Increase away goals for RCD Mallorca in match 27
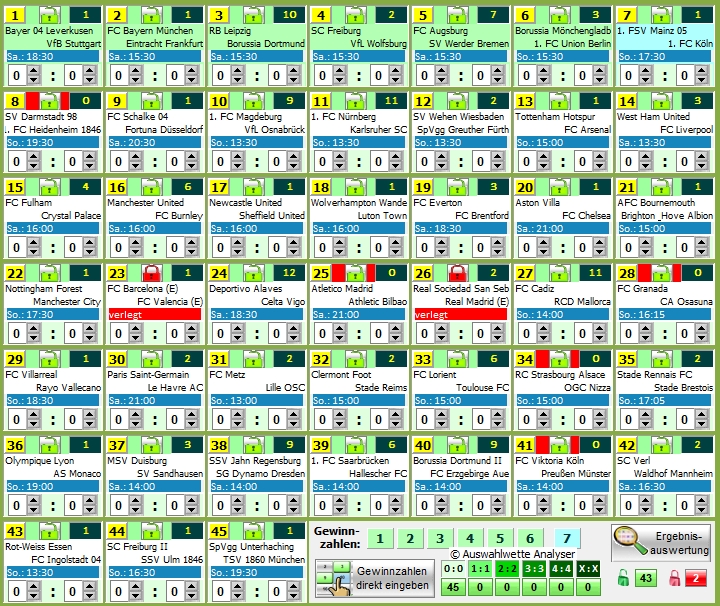The height and width of the screenshot is (606, 720). click(x=599, y=329)
